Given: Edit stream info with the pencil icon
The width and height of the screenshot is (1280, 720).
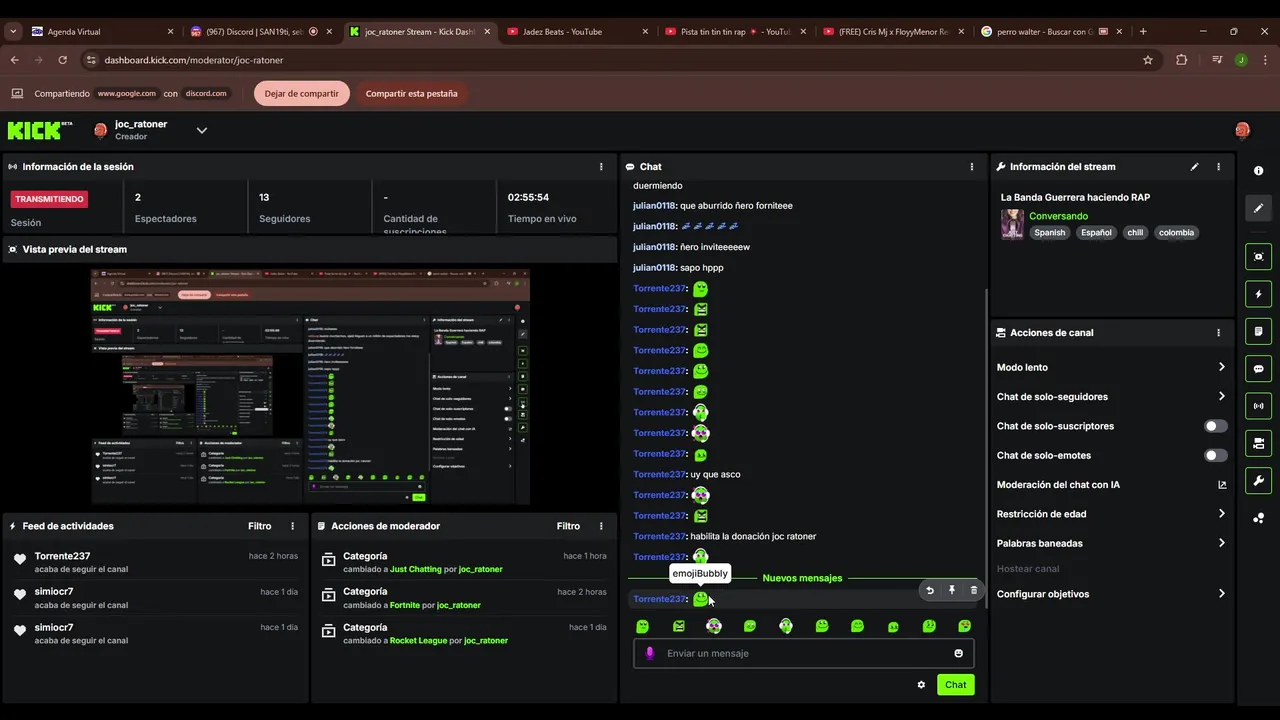Looking at the screenshot, I should tap(1194, 167).
